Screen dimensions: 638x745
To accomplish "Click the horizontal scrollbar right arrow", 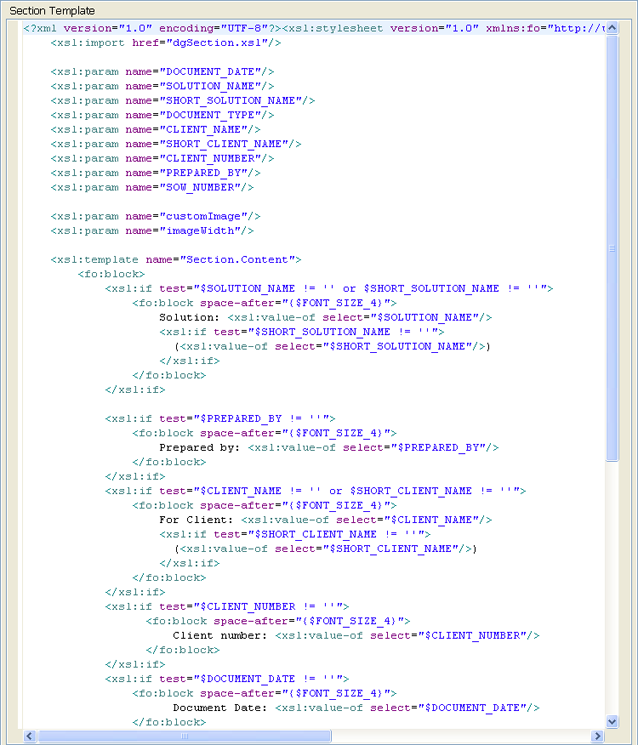I will [597, 736].
